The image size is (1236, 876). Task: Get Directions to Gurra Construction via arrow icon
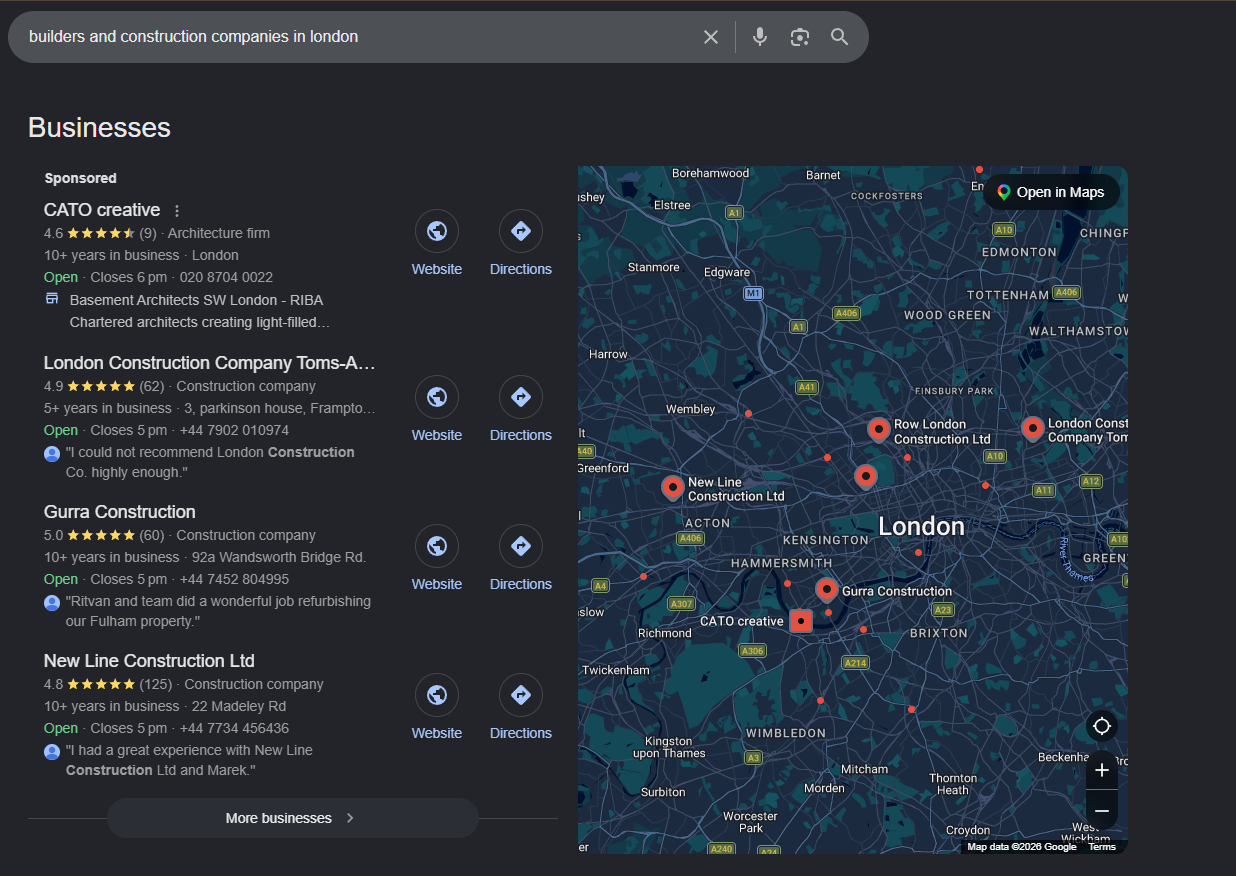click(x=521, y=546)
